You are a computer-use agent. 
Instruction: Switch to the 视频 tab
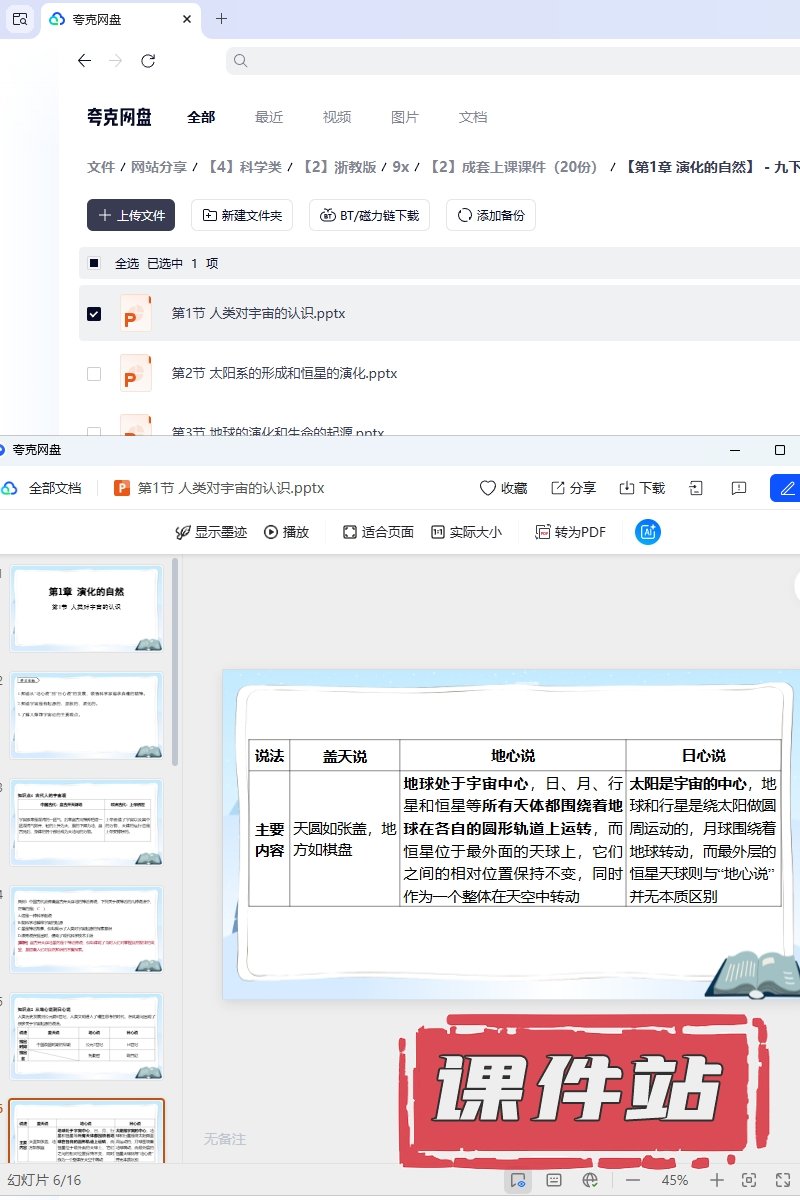tap(337, 117)
